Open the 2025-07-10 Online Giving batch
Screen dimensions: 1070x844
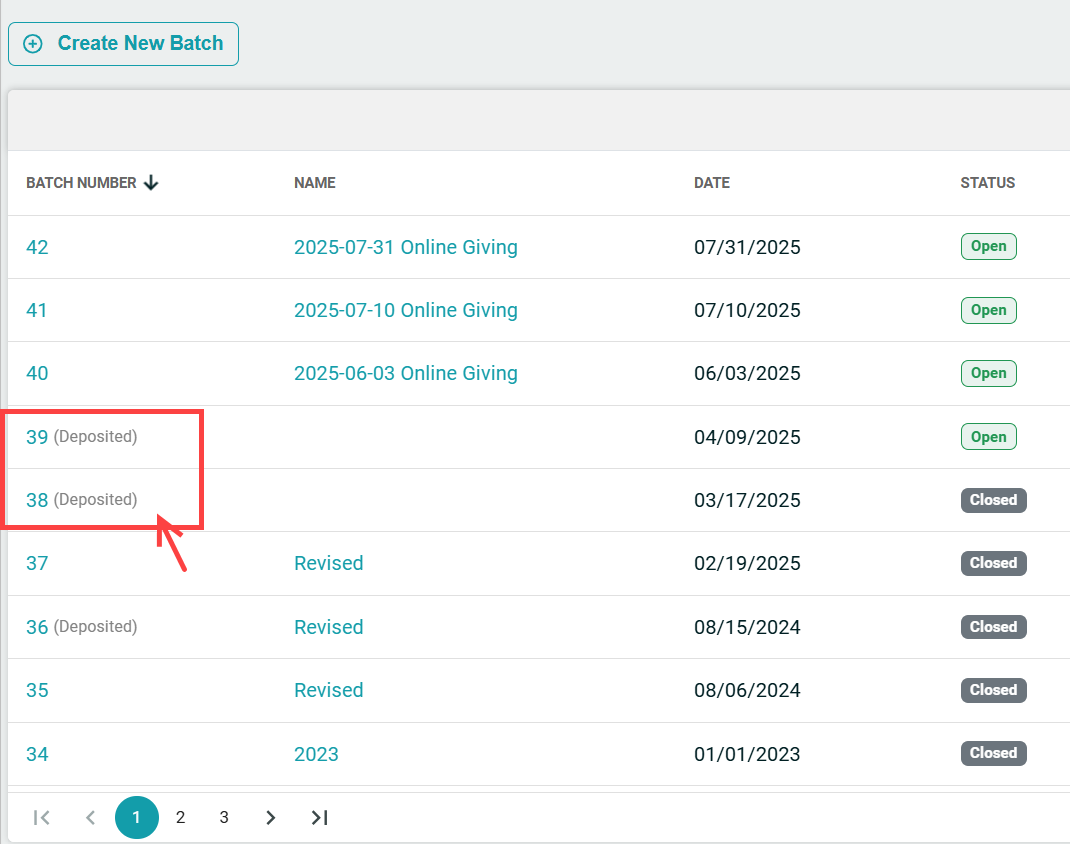coord(405,310)
